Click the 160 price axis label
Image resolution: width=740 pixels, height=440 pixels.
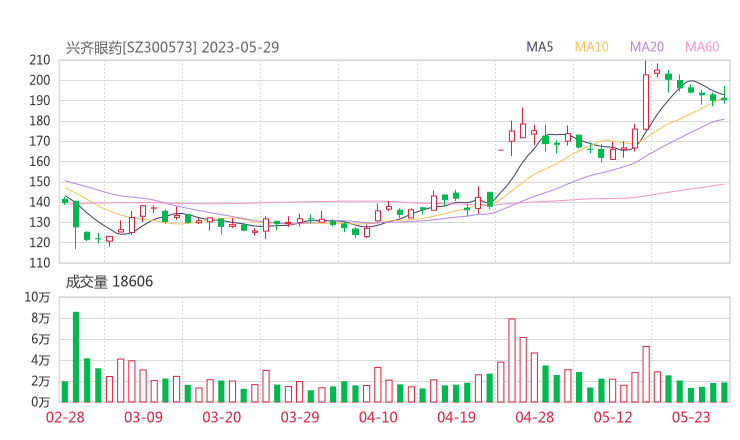(40, 161)
